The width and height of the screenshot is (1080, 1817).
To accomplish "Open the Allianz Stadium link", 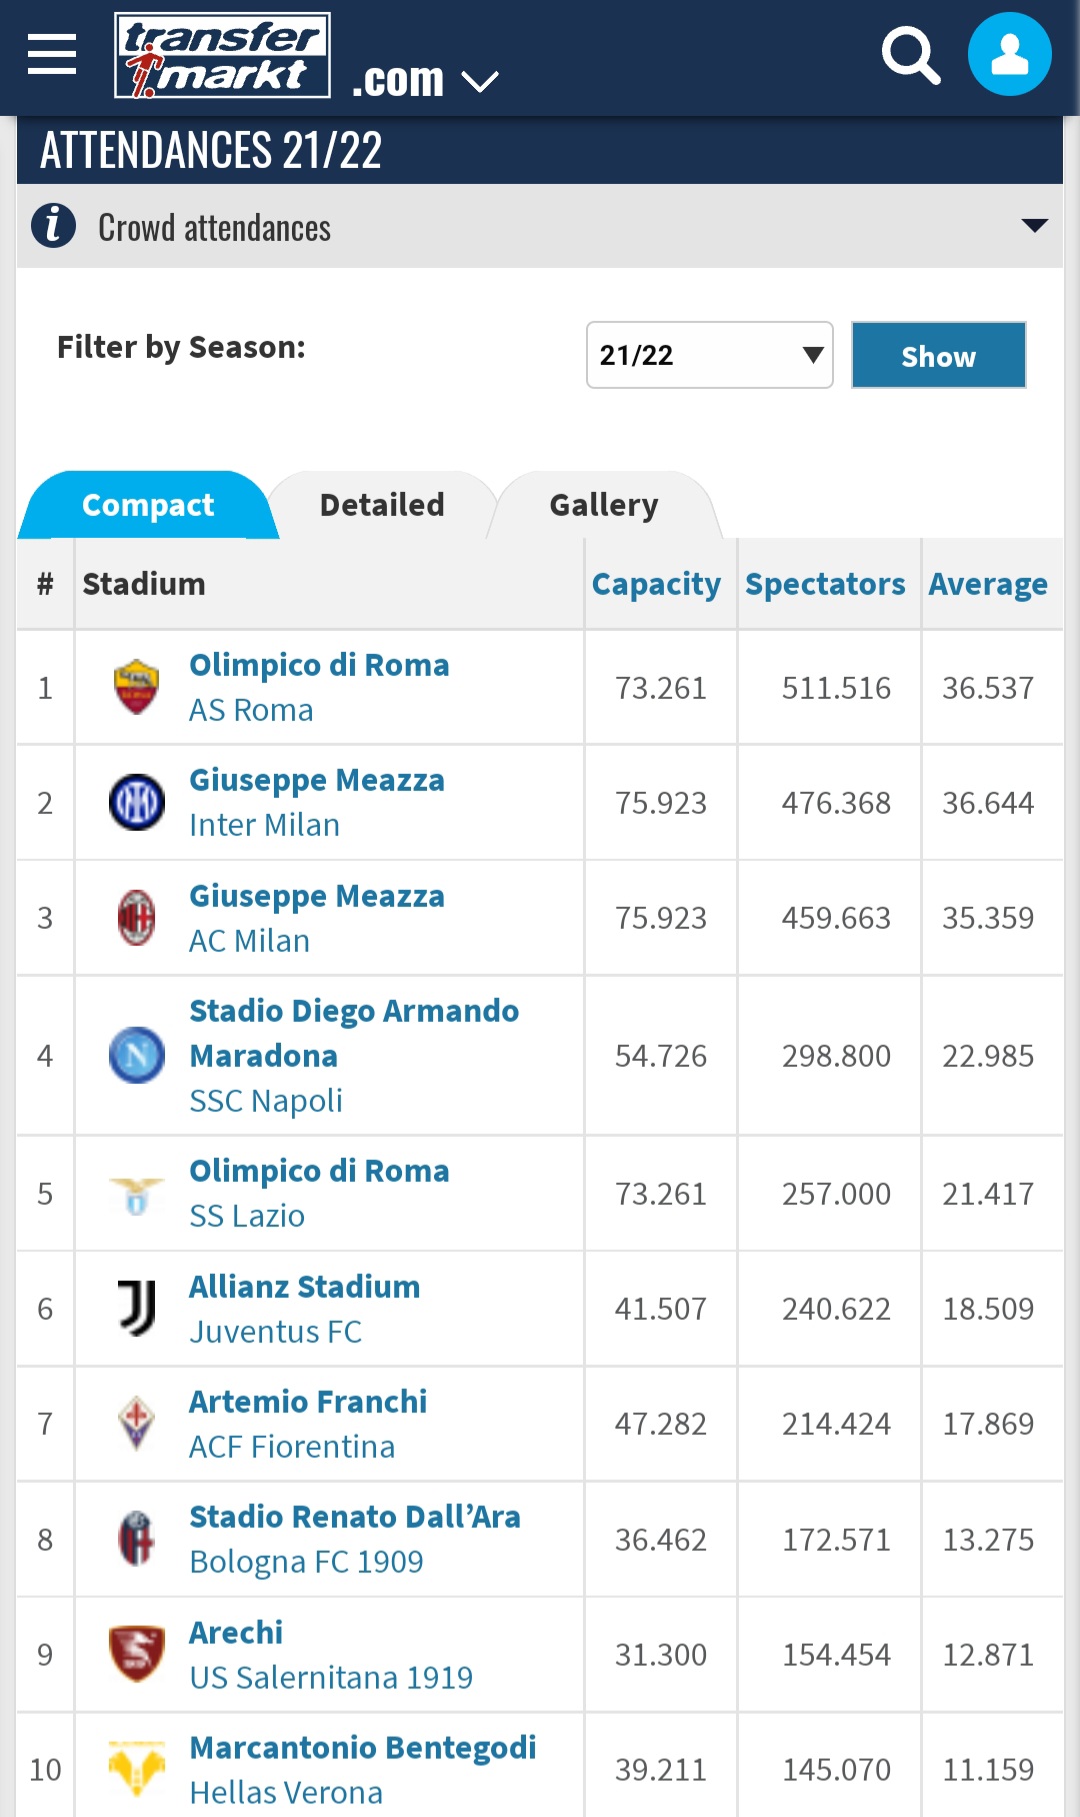I will [x=304, y=1286].
